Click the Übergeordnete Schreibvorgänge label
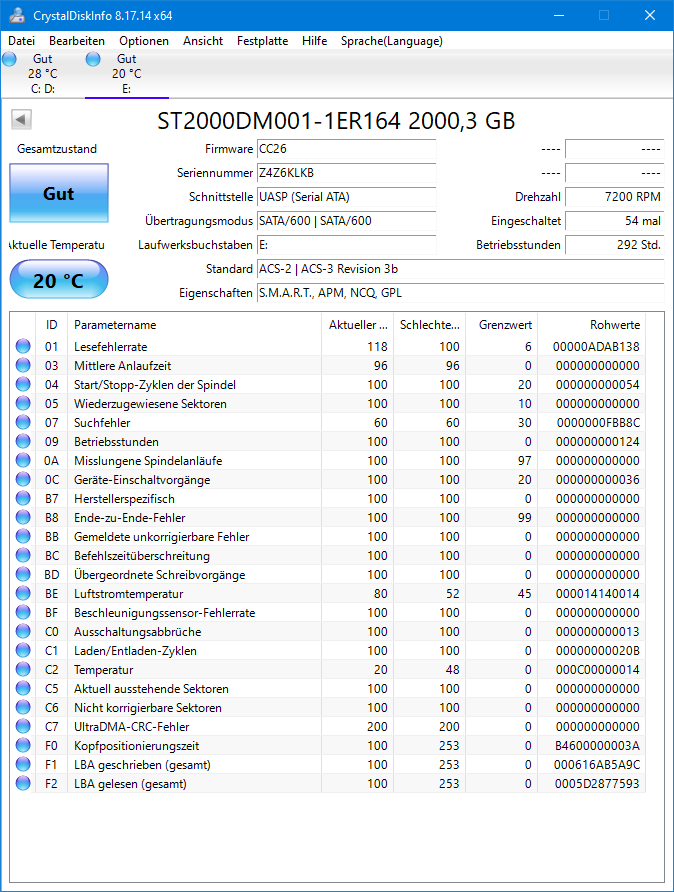 (x=159, y=575)
